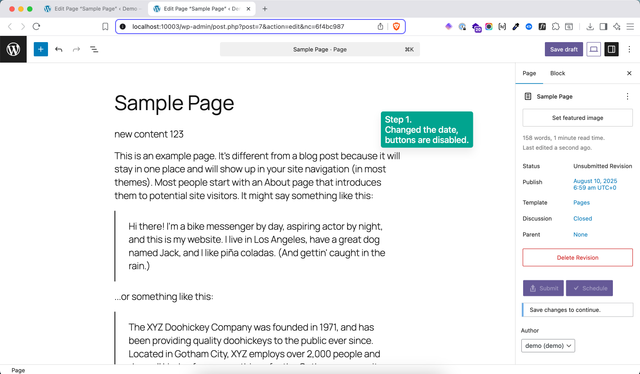Toggle the settings sidebar panel icon
640x374 pixels.
point(611,49)
